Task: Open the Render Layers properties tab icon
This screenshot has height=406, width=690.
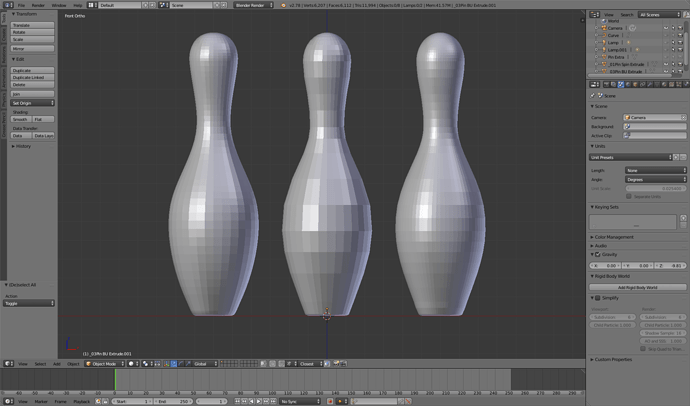Action: click(x=613, y=84)
